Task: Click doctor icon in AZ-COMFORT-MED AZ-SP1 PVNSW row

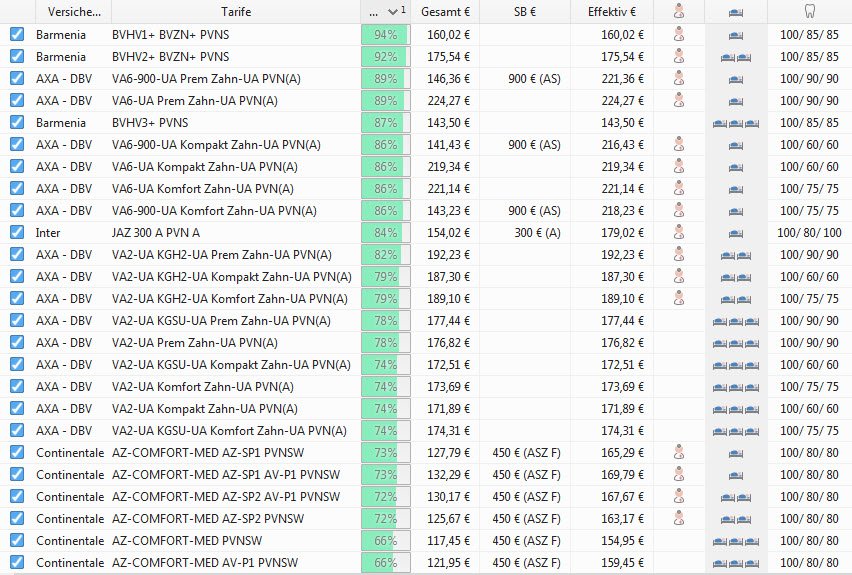Action: tap(679, 452)
